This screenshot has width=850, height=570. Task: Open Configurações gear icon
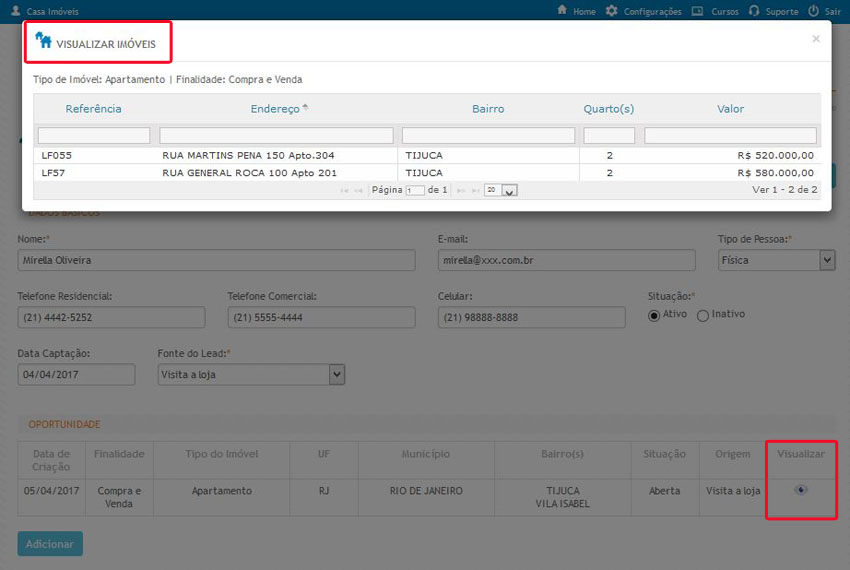(611, 11)
